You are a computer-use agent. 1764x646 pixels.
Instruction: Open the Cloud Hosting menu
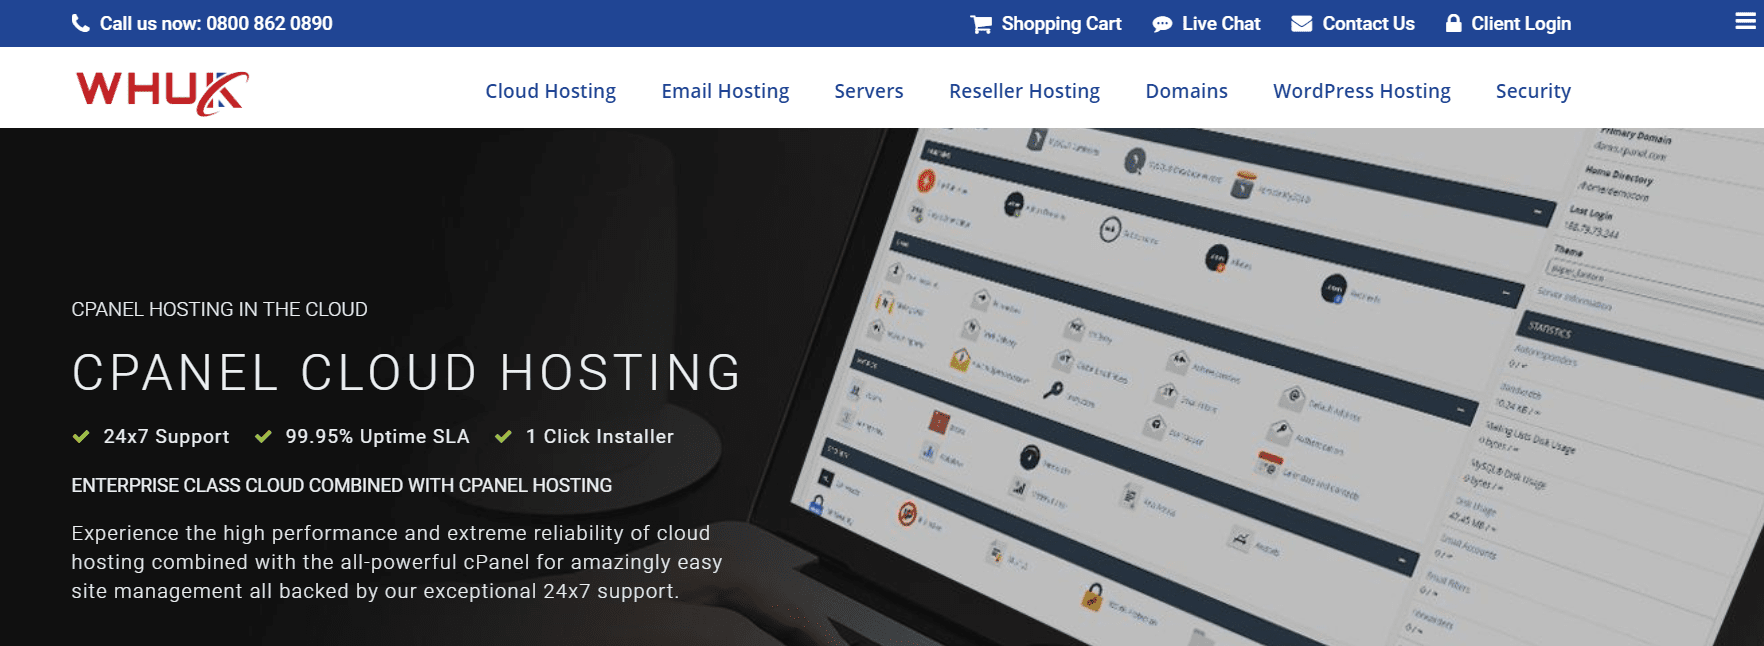pyautogui.click(x=550, y=91)
